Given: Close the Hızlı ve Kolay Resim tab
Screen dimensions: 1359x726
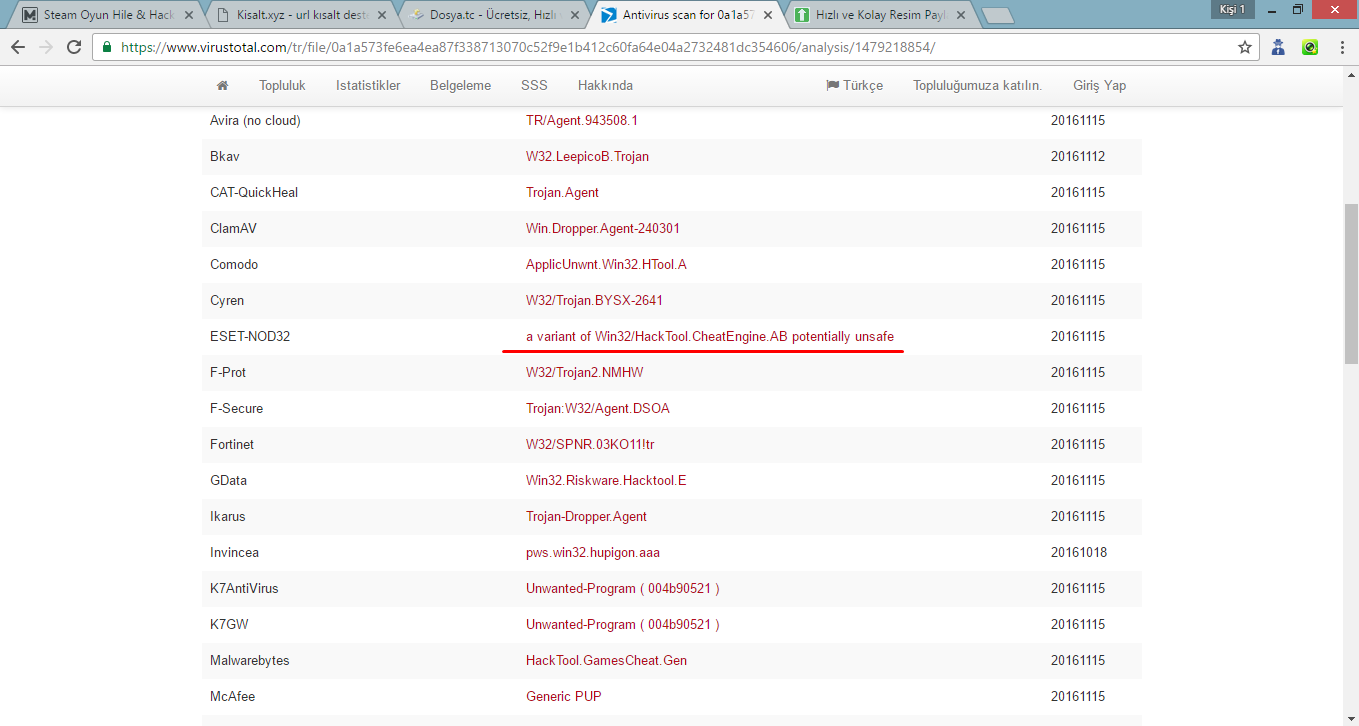Looking at the screenshot, I should pyautogui.click(x=960, y=15).
